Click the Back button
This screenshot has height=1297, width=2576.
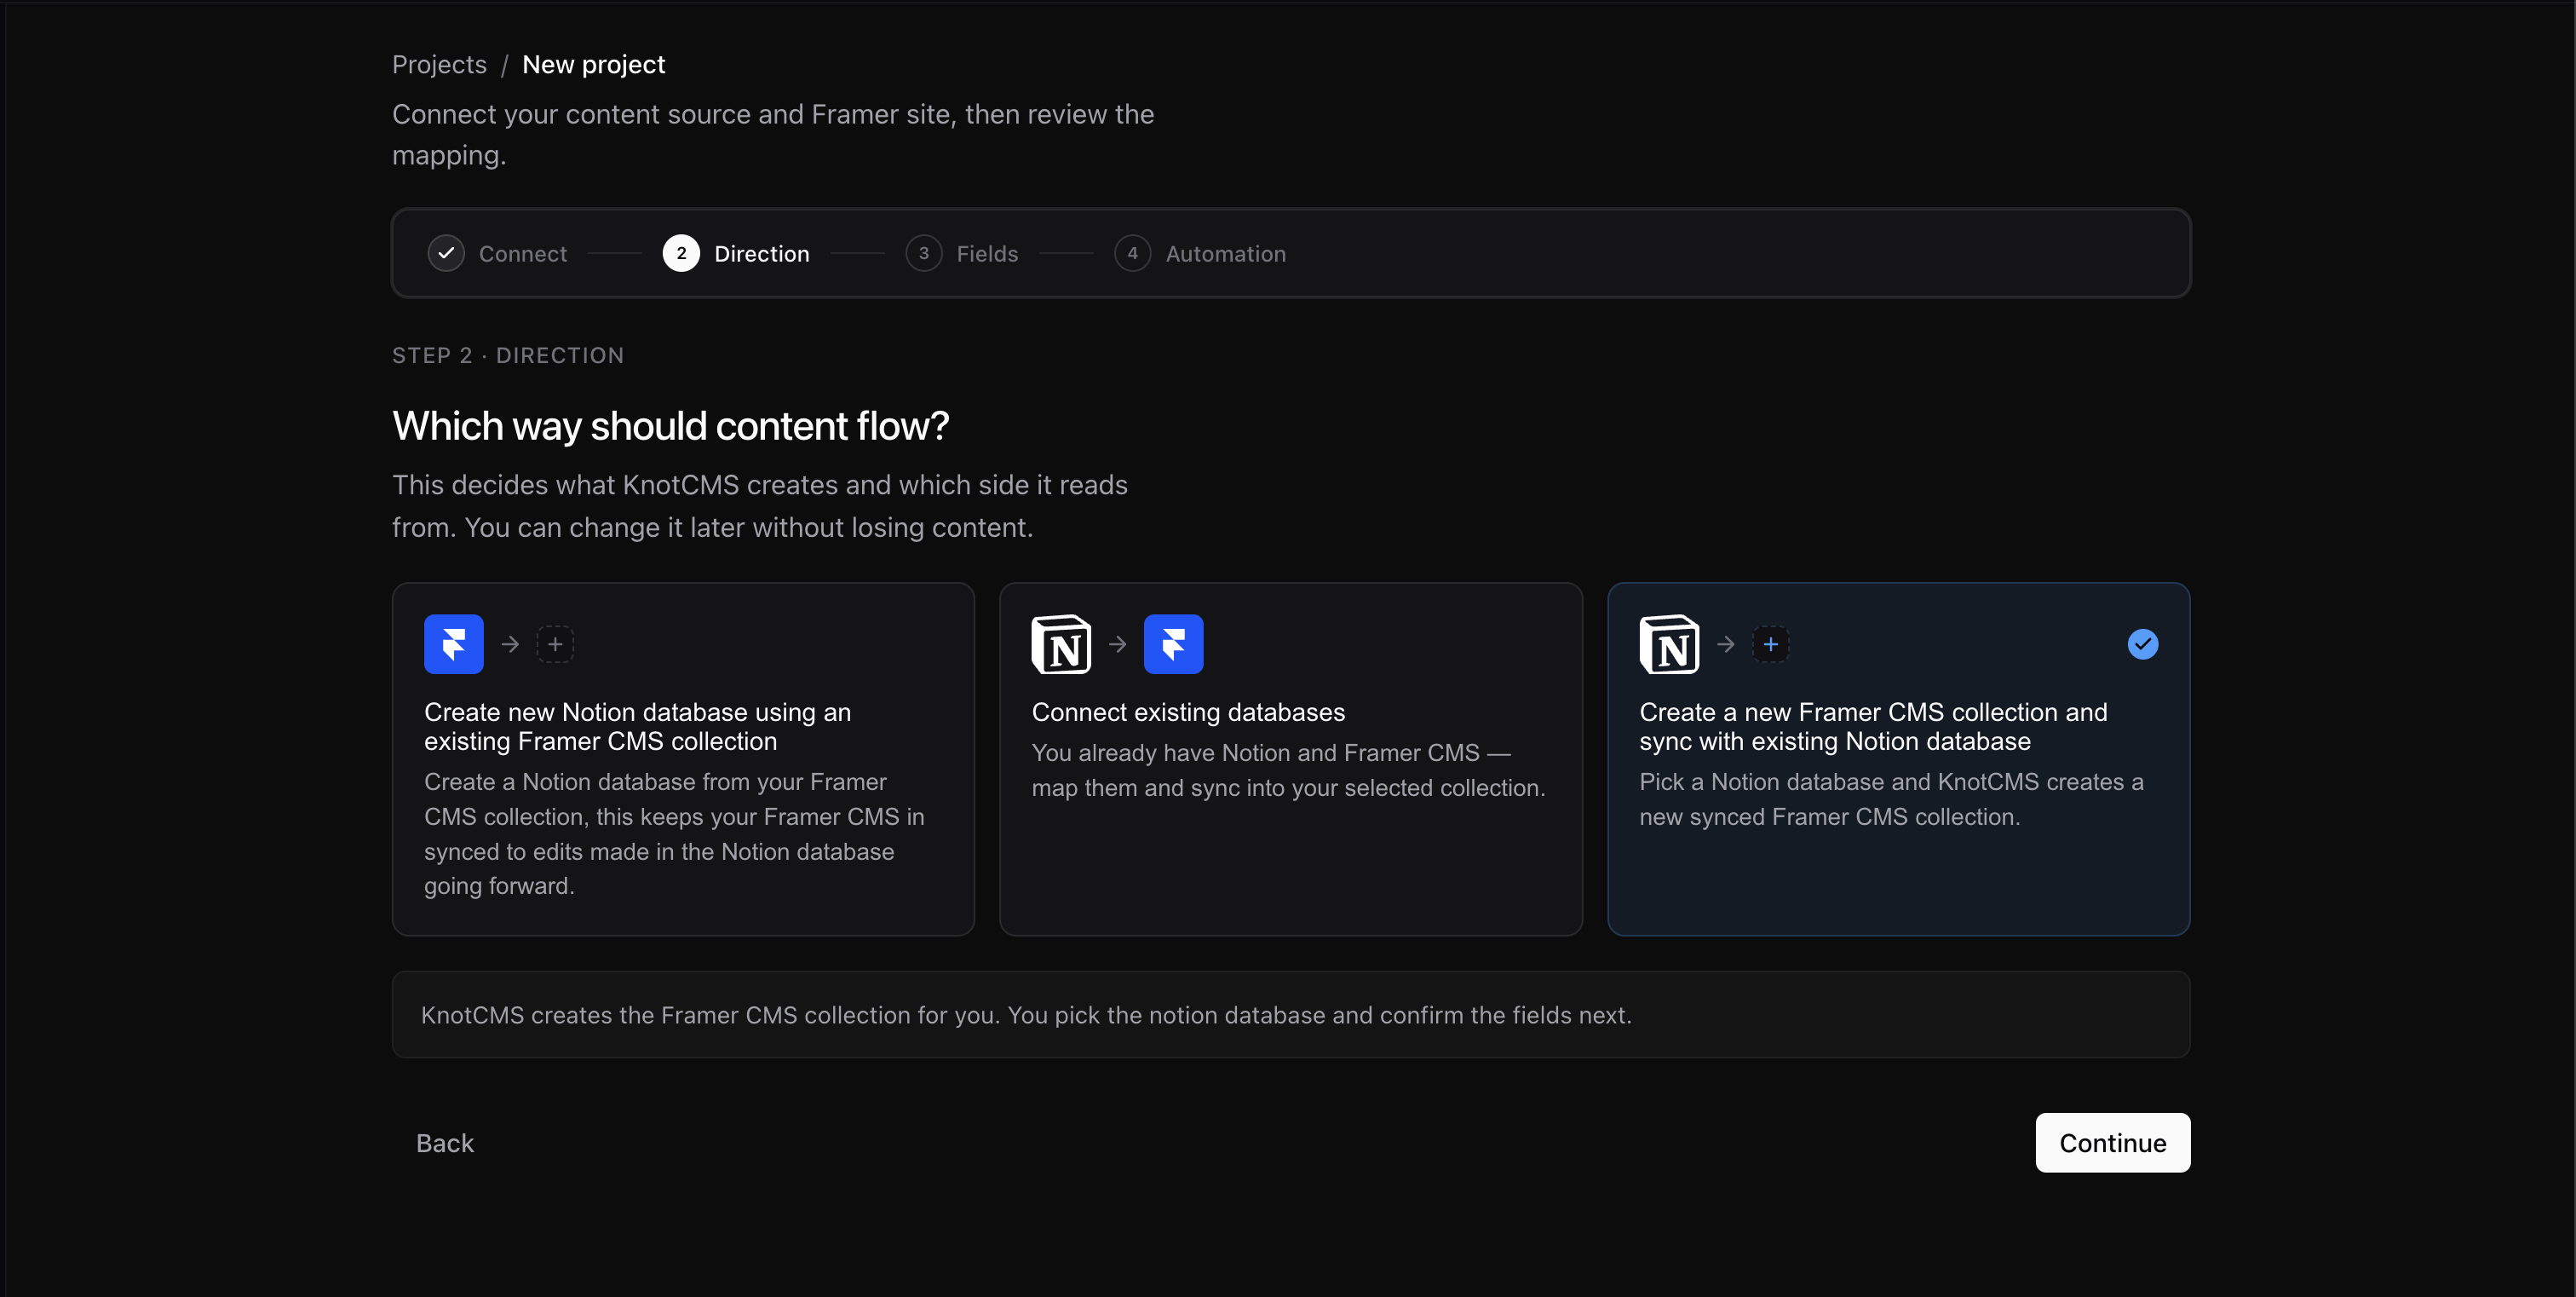(445, 1143)
